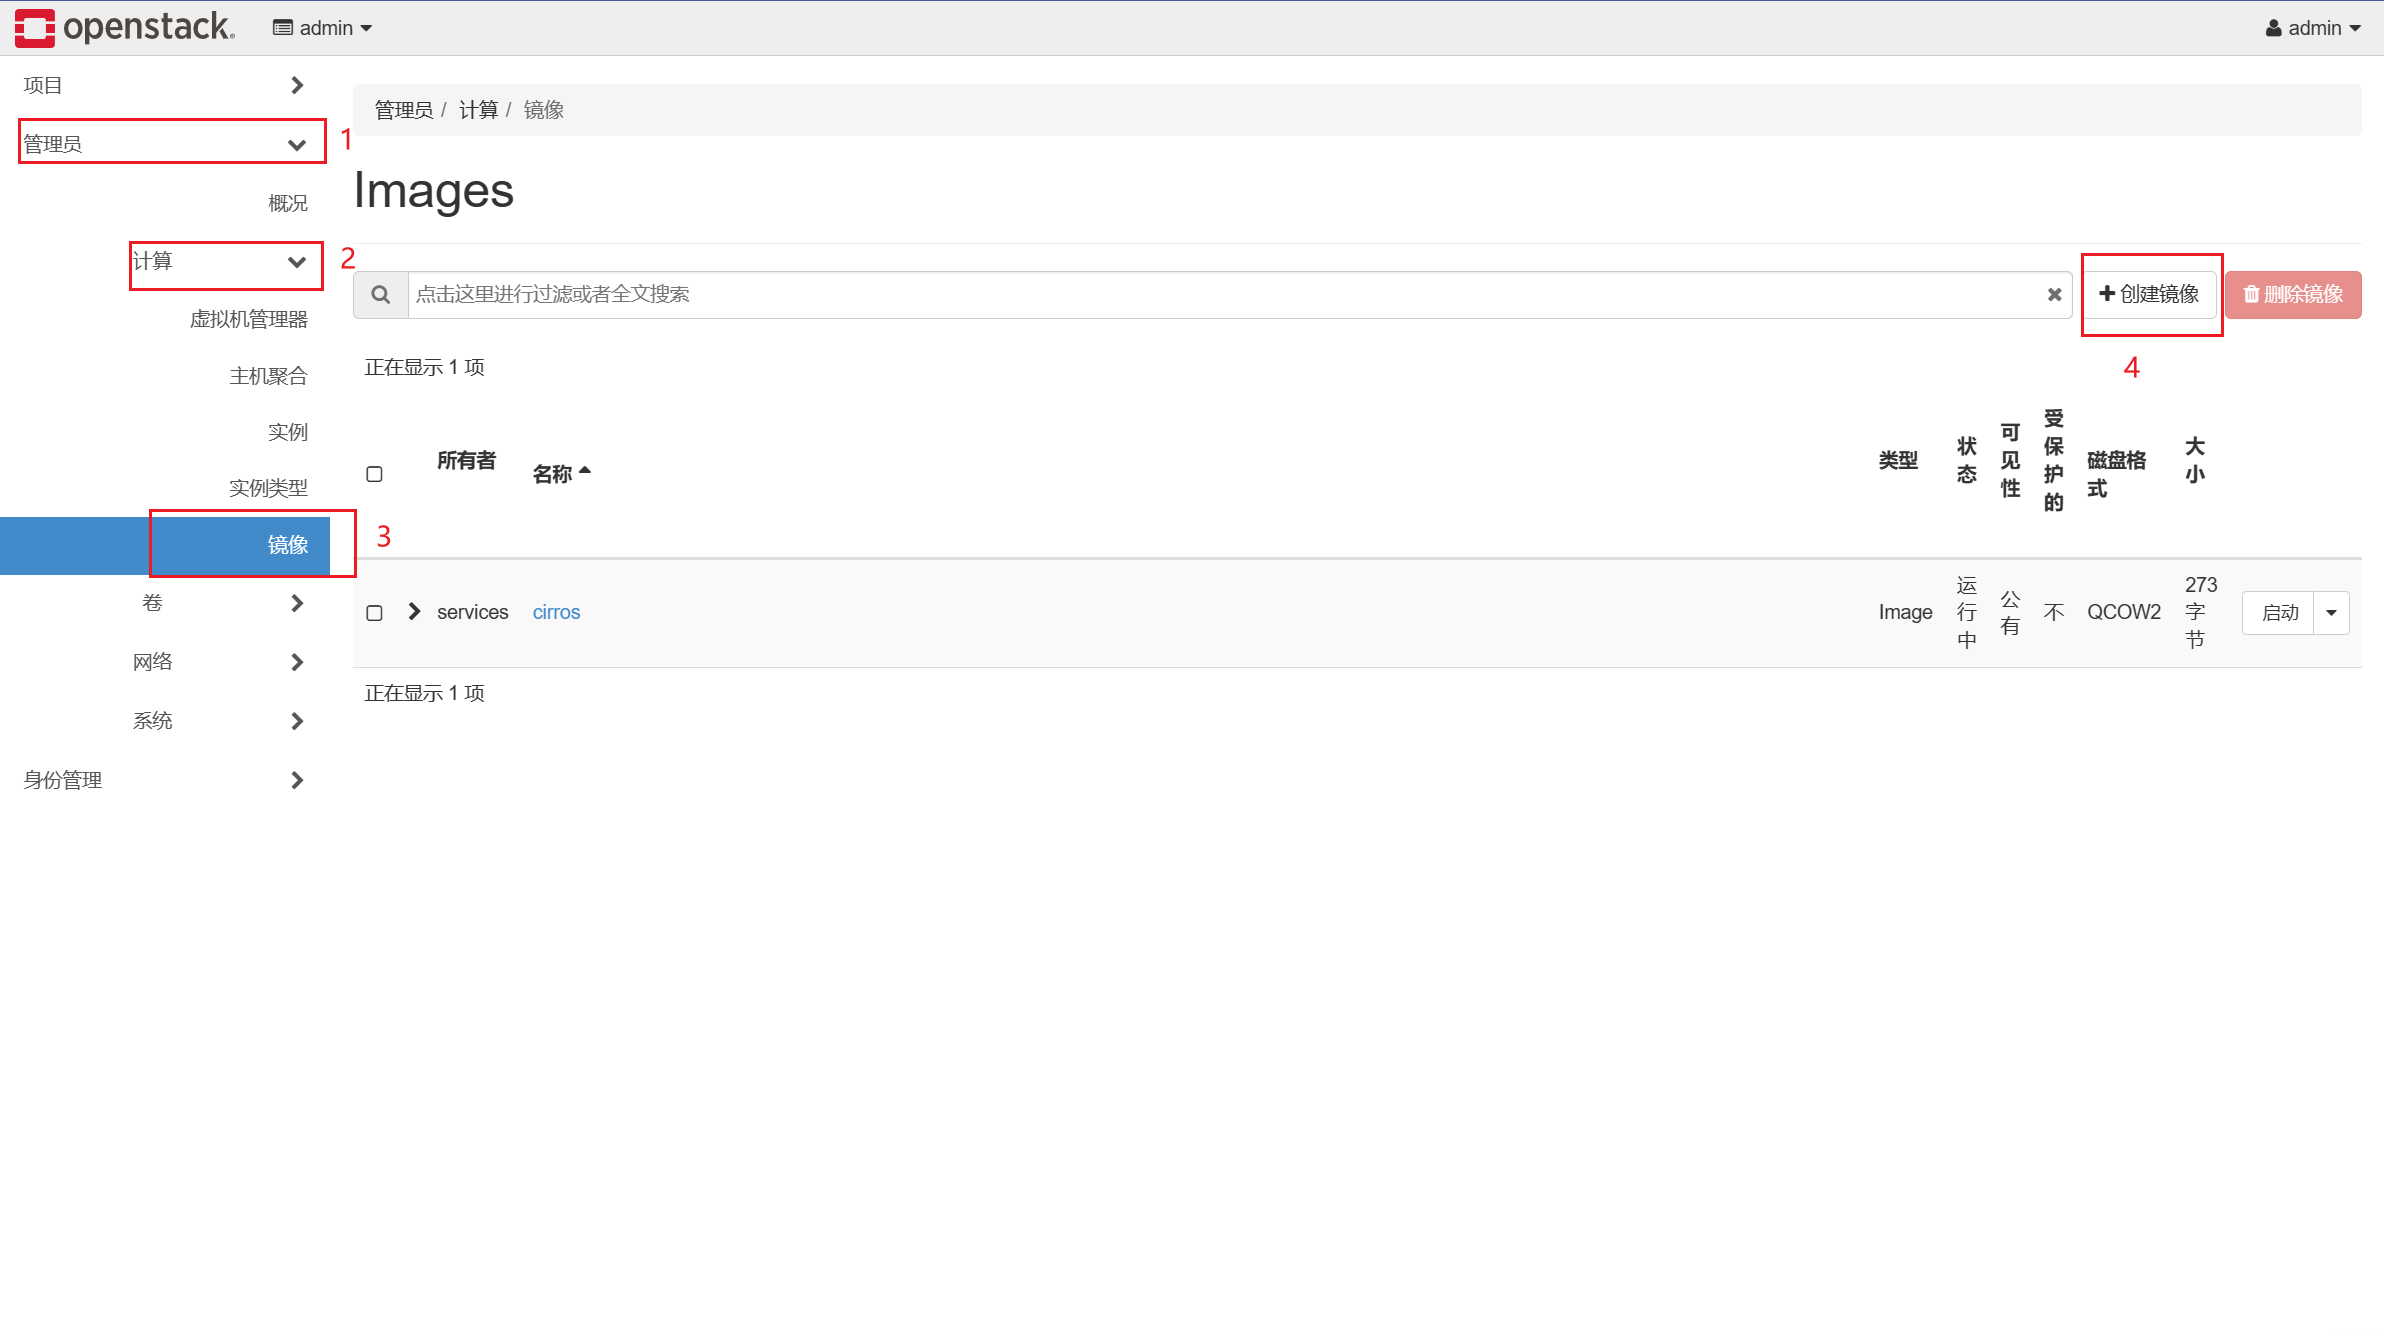Check the cirros image row checkbox

pyautogui.click(x=375, y=613)
